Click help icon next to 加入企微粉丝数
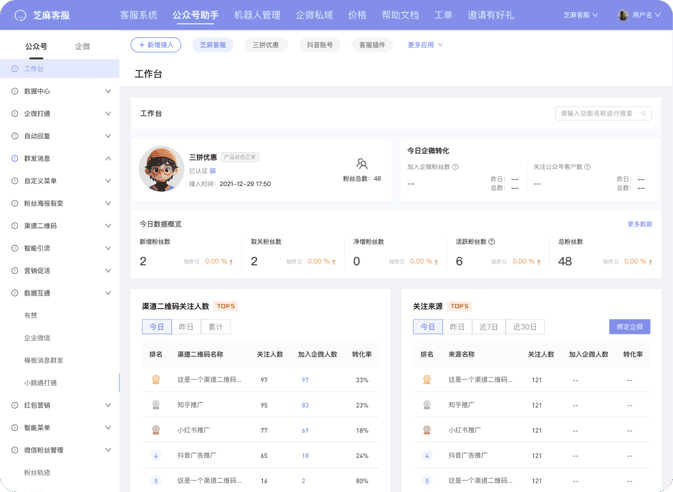The width and height of the screenshot is (673, 492). pos(455,167)
